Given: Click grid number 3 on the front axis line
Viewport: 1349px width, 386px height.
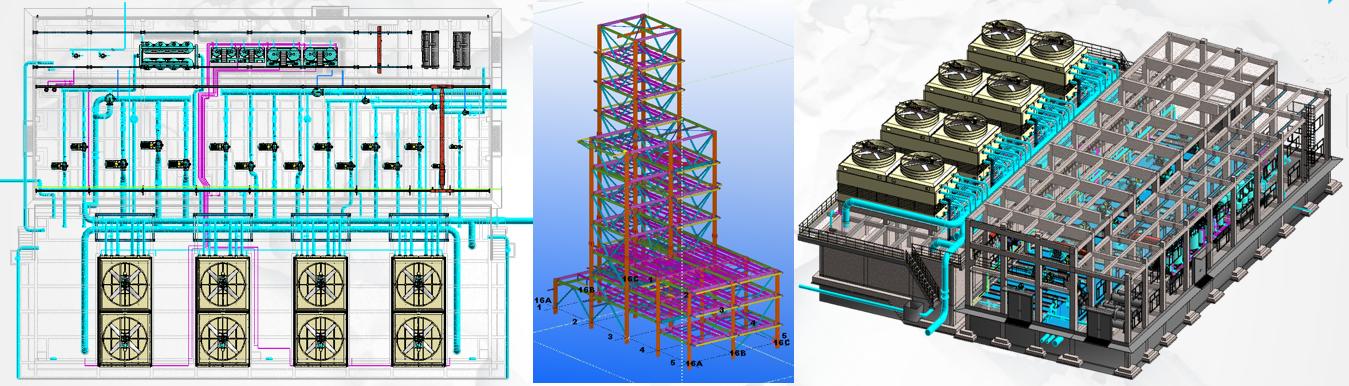Looking at the screenshot, I should 610,337.
